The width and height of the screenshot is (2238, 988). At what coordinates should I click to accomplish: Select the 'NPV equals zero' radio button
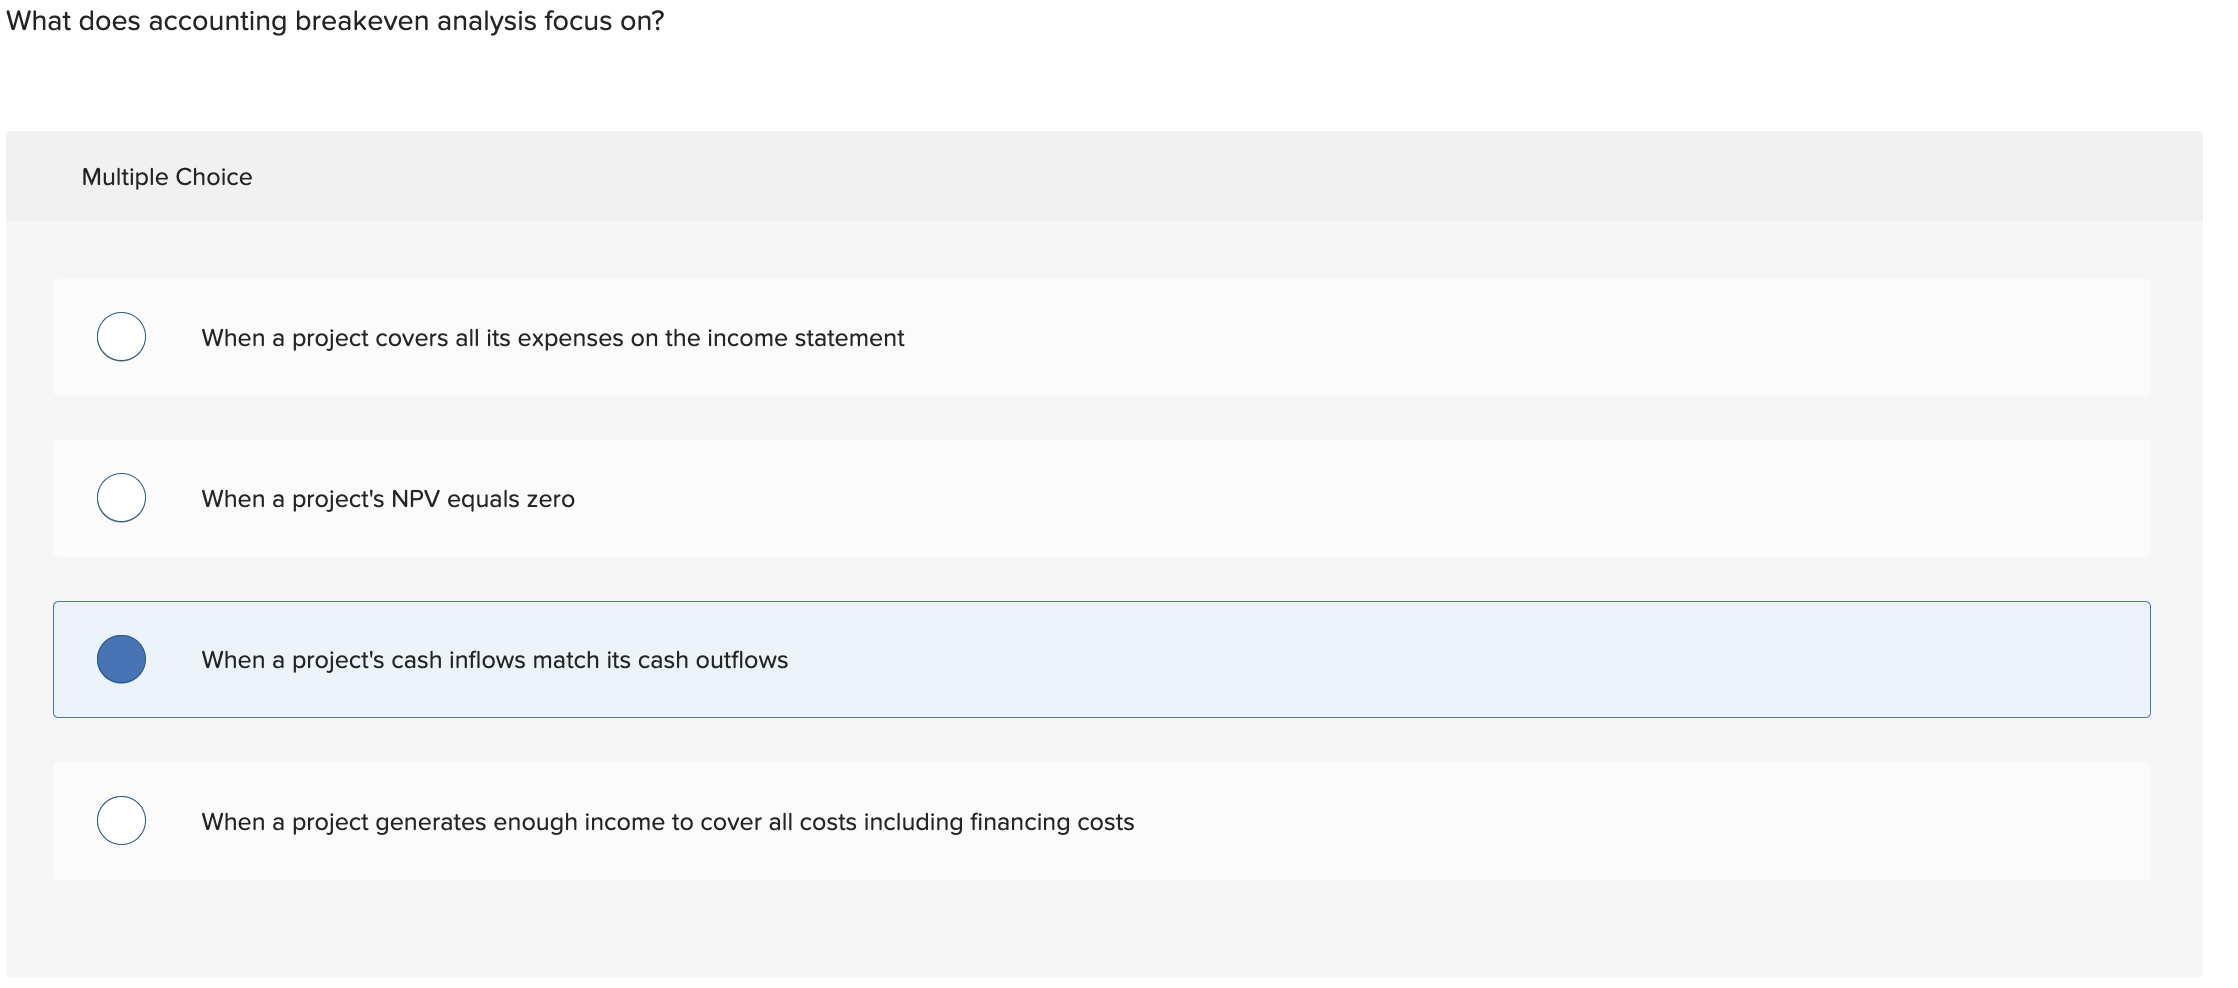[x=120, y=497]
